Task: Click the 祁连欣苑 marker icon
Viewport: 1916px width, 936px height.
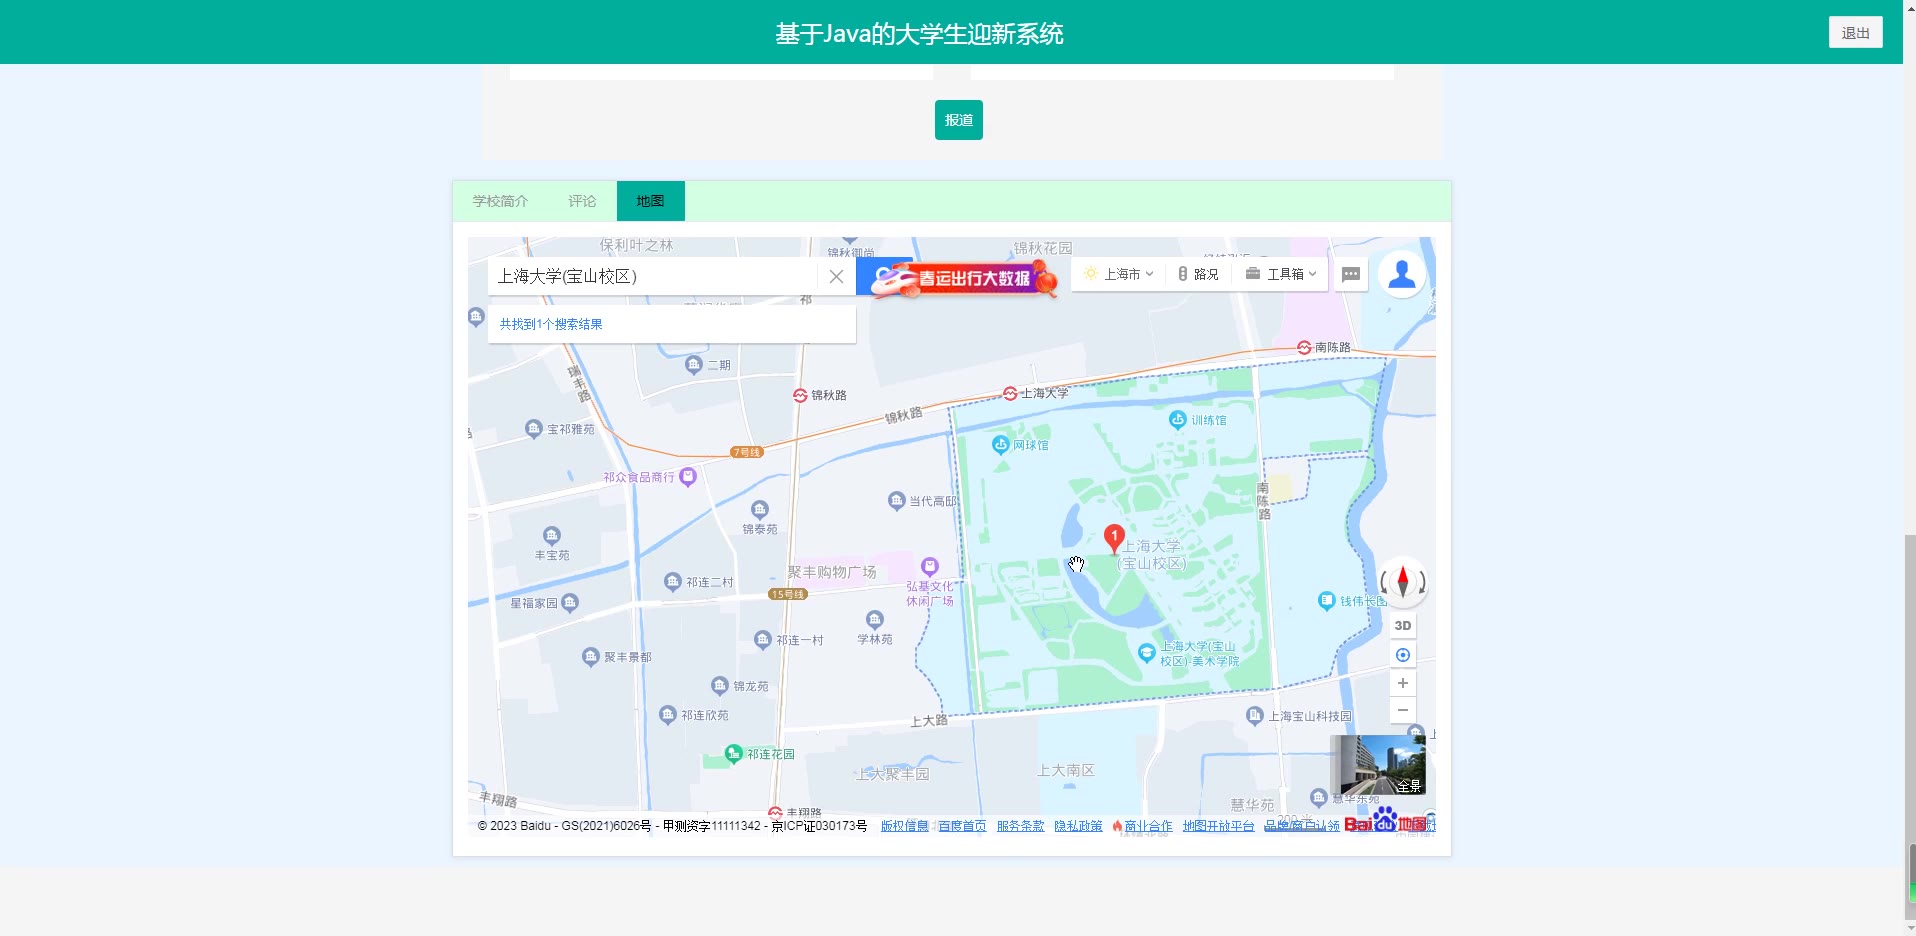Action: [x=668, y=715]
